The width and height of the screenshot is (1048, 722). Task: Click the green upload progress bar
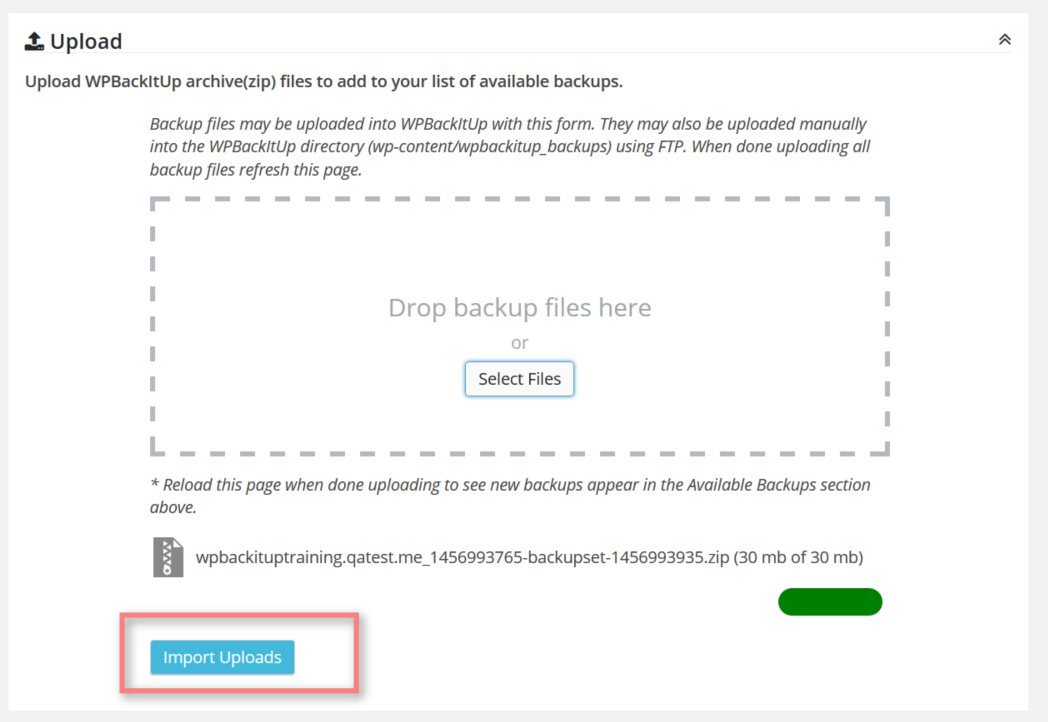pyautogui.click(x=830, y=602)
